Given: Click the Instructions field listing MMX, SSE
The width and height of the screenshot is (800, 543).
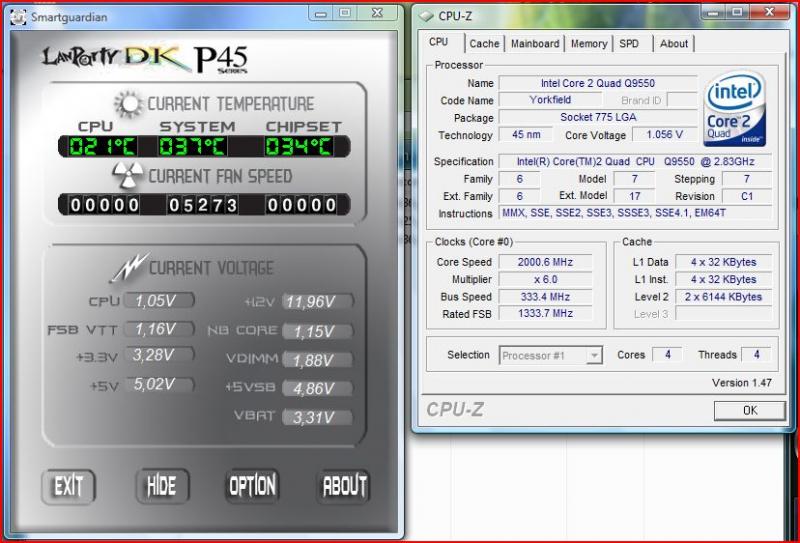Looking at the screenshot, I should pyautogui.click(x=635, y=213).
